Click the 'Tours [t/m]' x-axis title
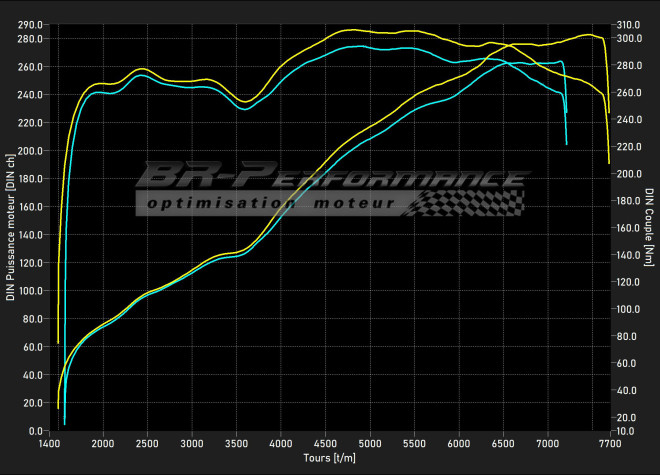The height and width of the screenshot is (475, 660). coord(330,457)
